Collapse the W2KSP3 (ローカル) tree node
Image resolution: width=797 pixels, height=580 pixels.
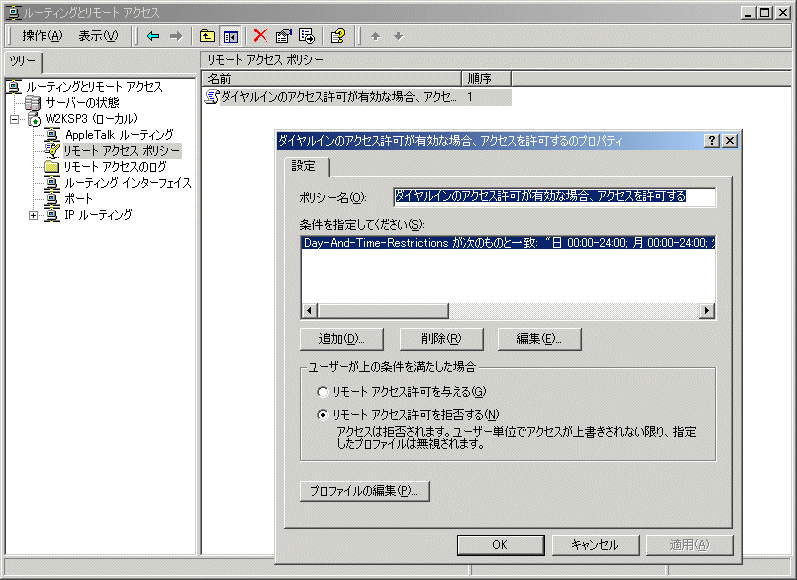pyautogui.click(x=15, y=119)
